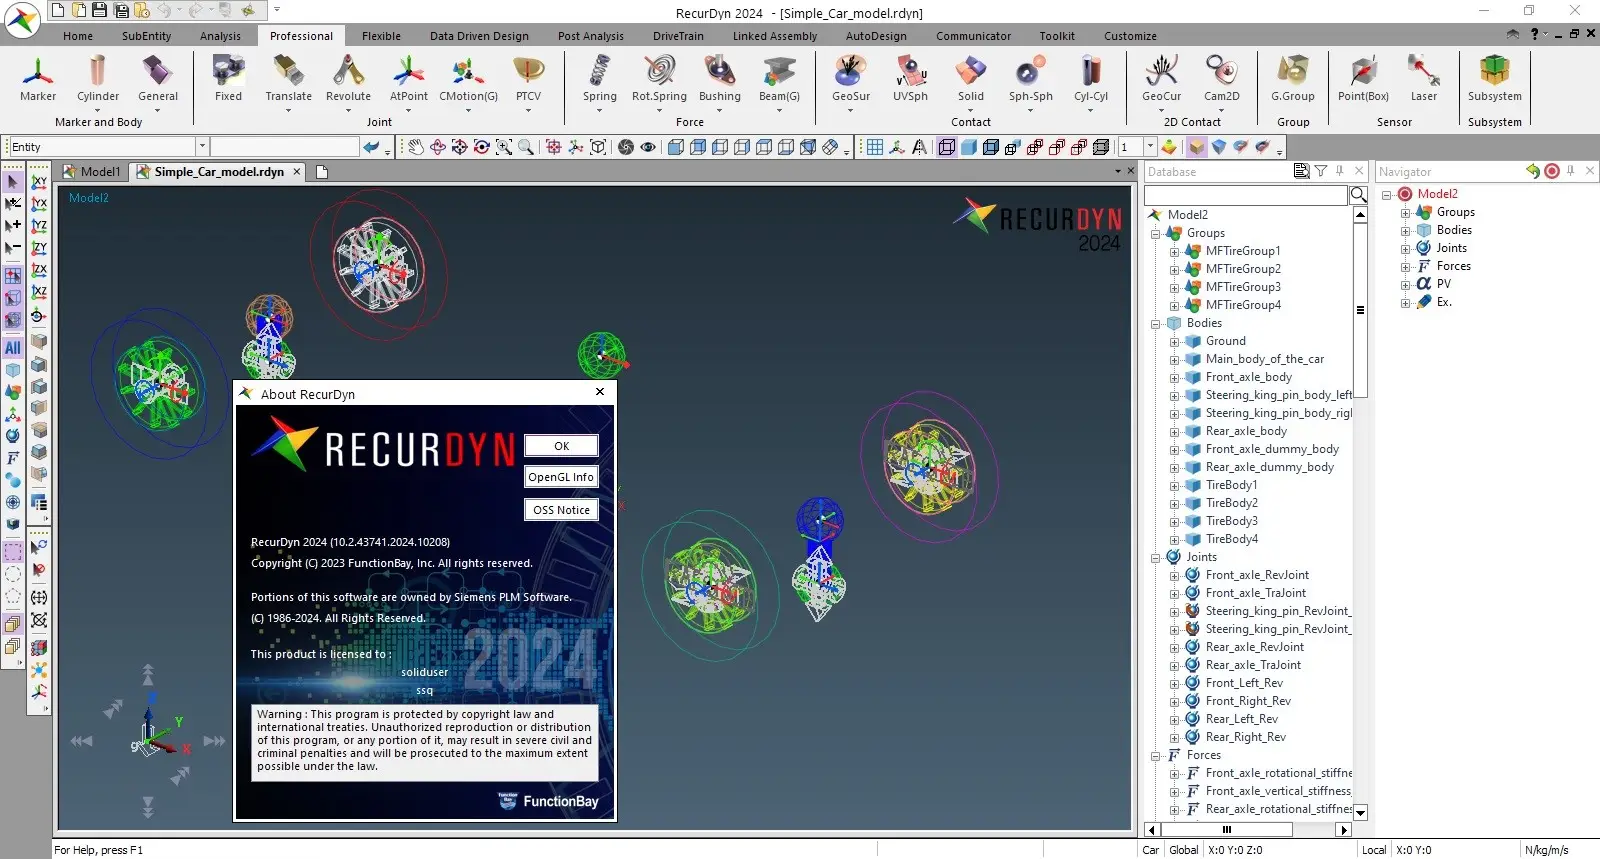Select Rear_Right_Rev joint in tree
The width and height of the screenshot is (1600, 859).
tap(1245, 737)
